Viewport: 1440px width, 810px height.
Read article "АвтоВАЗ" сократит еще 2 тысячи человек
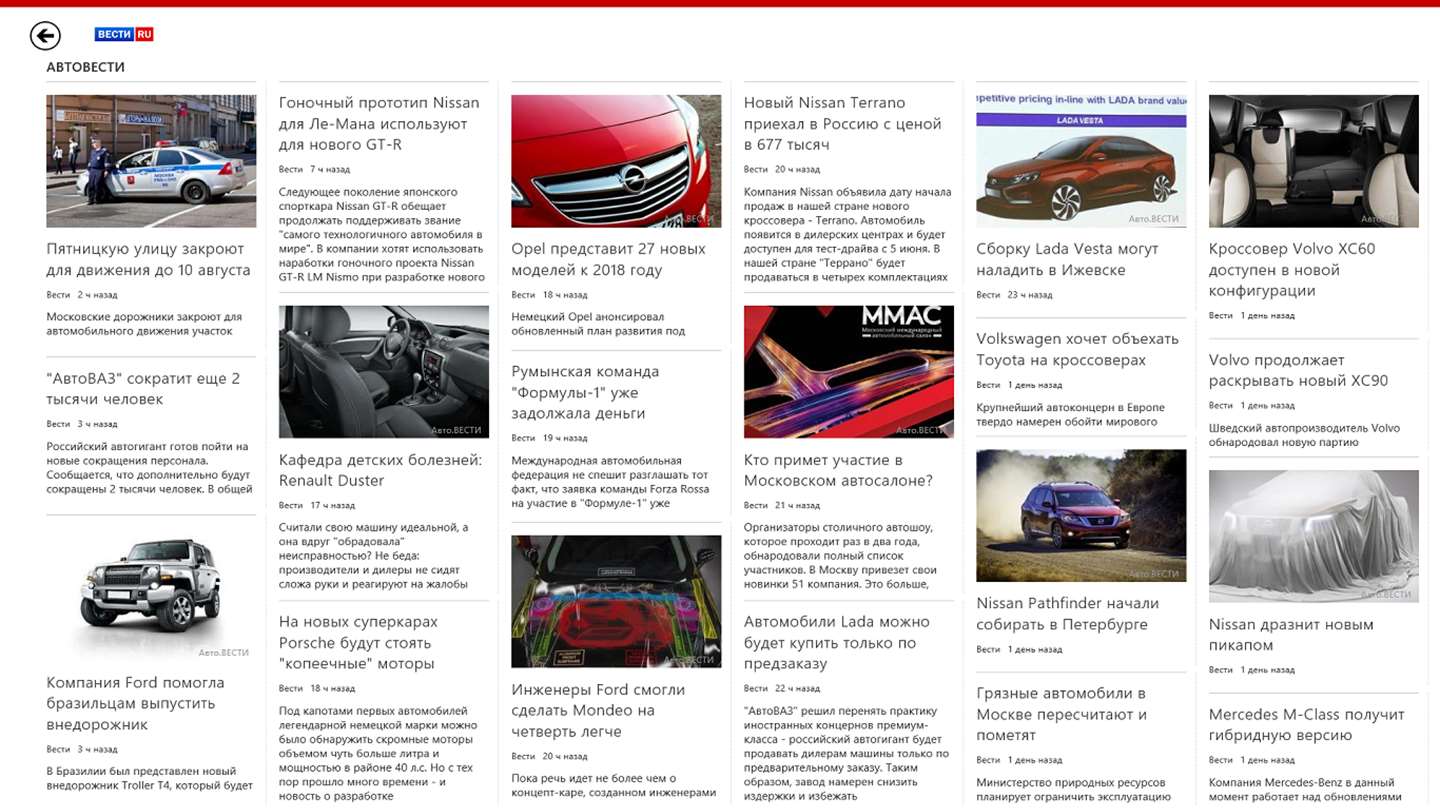pyautogui.click(x=143, y=389)
